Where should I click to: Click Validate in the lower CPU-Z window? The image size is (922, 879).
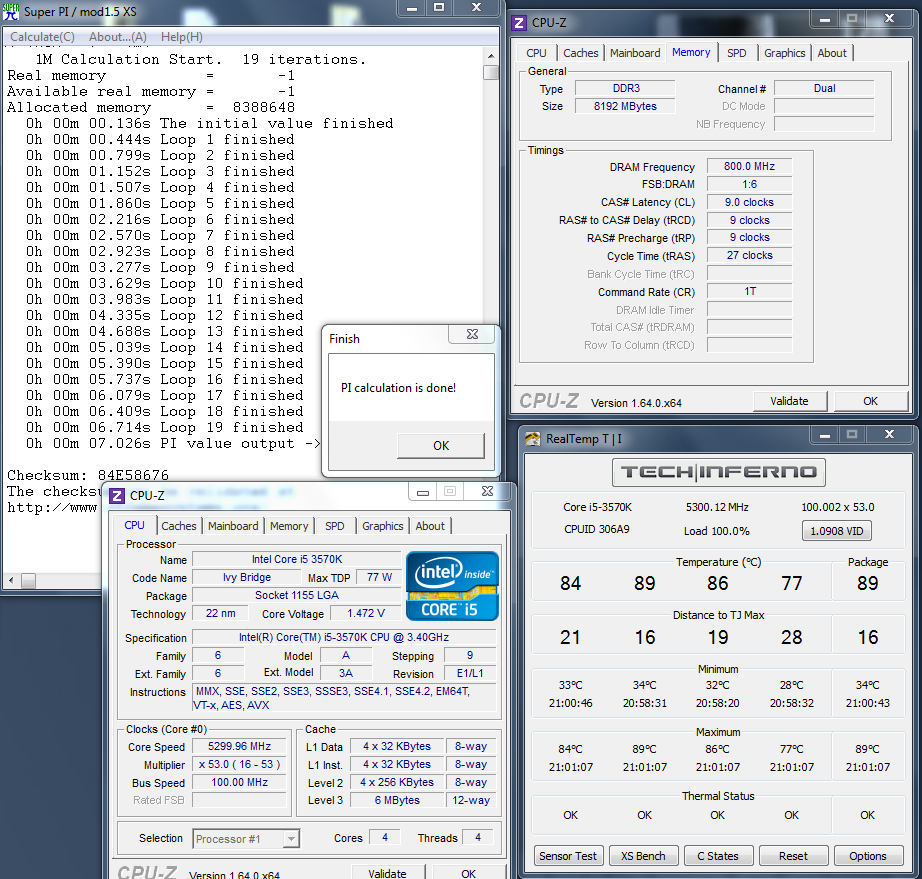click(387, 873)
